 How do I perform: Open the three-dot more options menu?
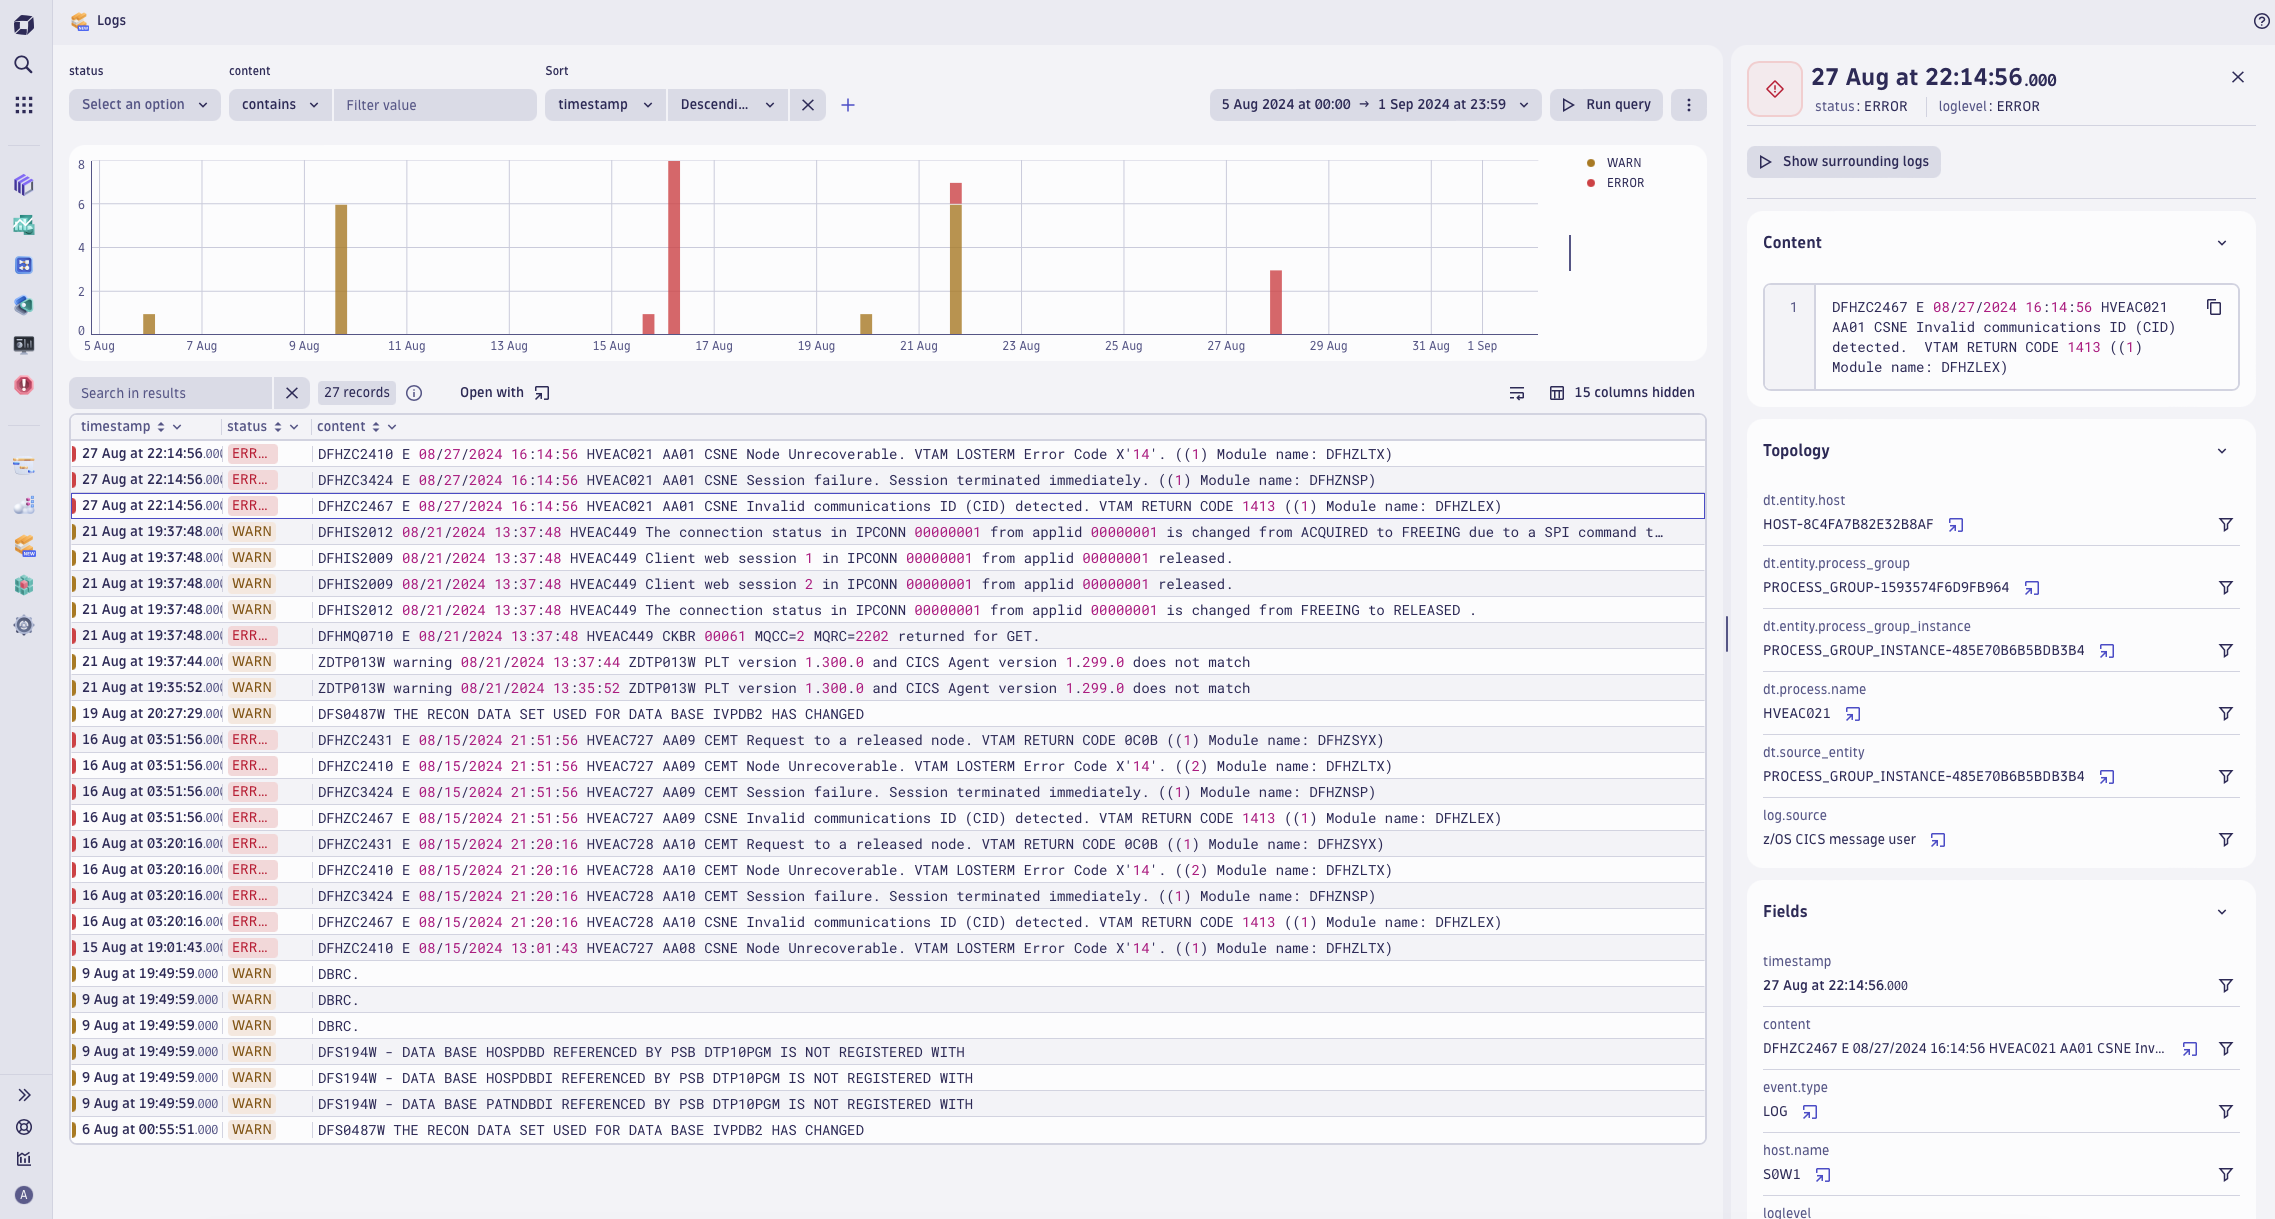(1689, 105)
